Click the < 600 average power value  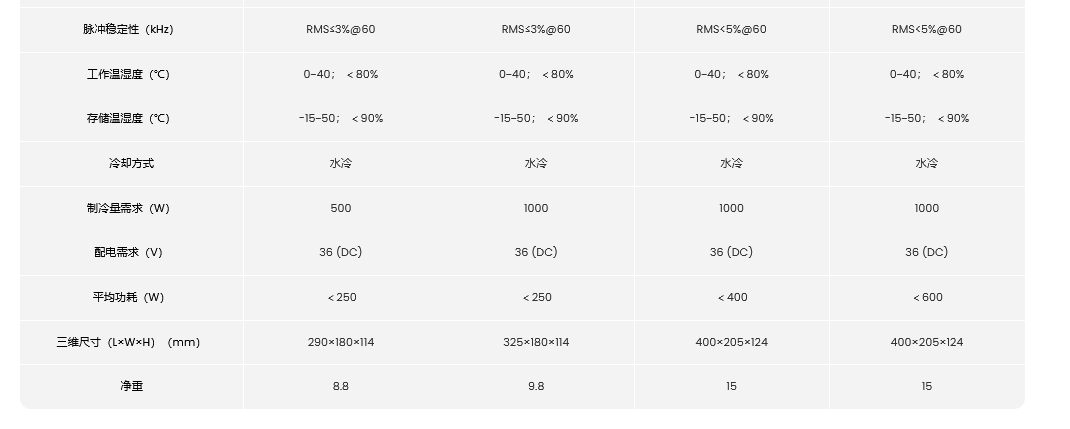pos(927,297)
